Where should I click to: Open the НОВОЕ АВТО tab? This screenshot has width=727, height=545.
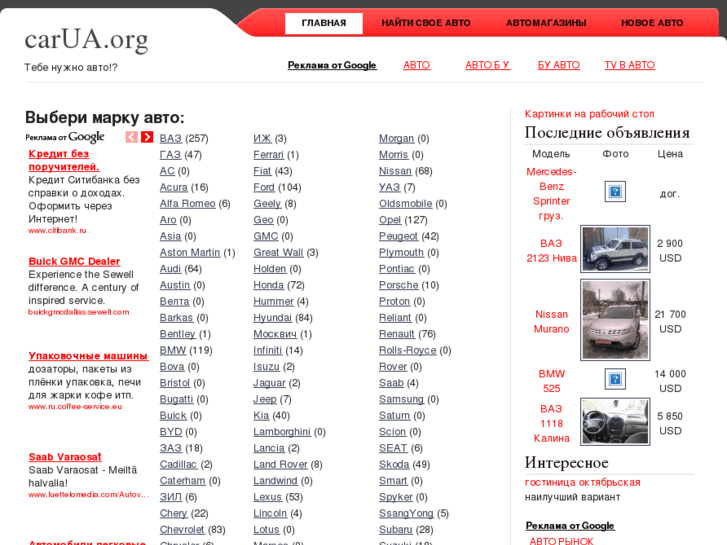point(652,23)
